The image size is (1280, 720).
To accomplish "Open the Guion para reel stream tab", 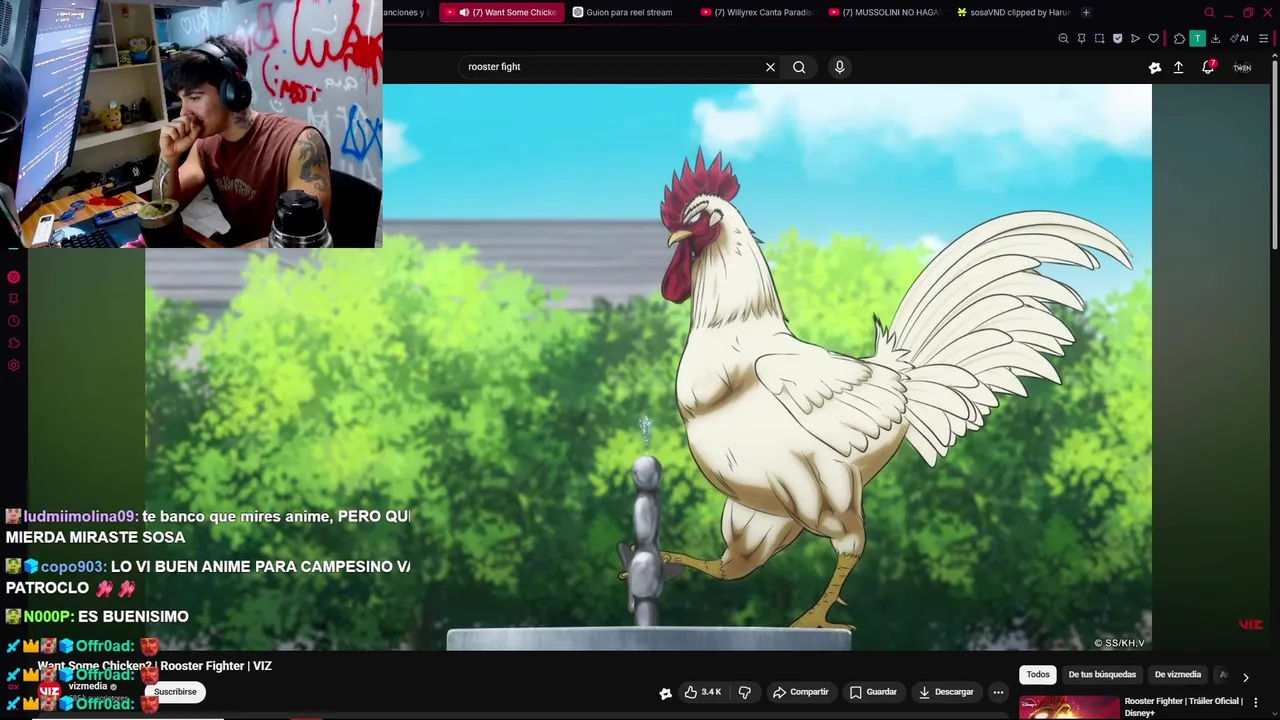I will pyautogui.click(x=628, y=12).
